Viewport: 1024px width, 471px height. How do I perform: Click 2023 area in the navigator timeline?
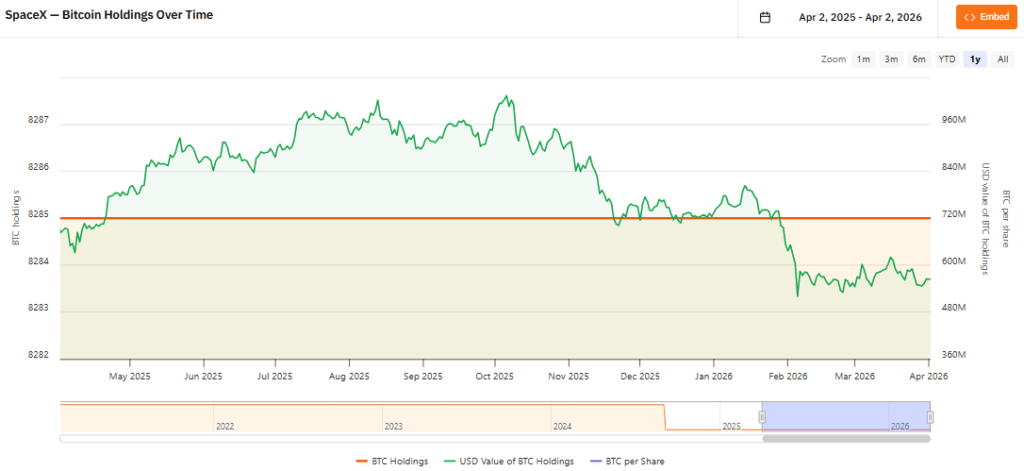[x=393, y=417]
